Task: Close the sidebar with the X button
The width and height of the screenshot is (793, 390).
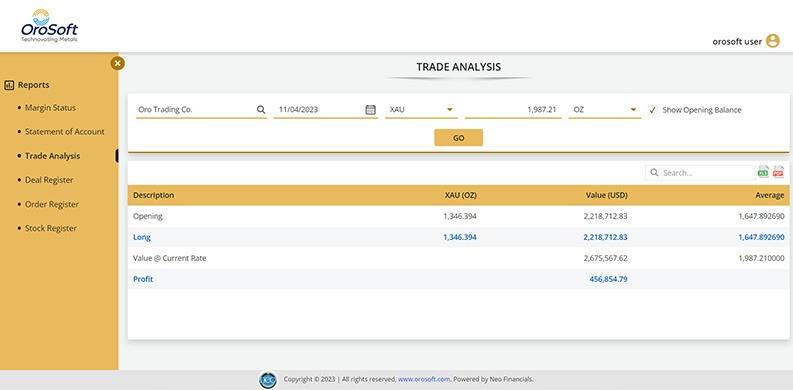Action: click(x=117, y=63)
